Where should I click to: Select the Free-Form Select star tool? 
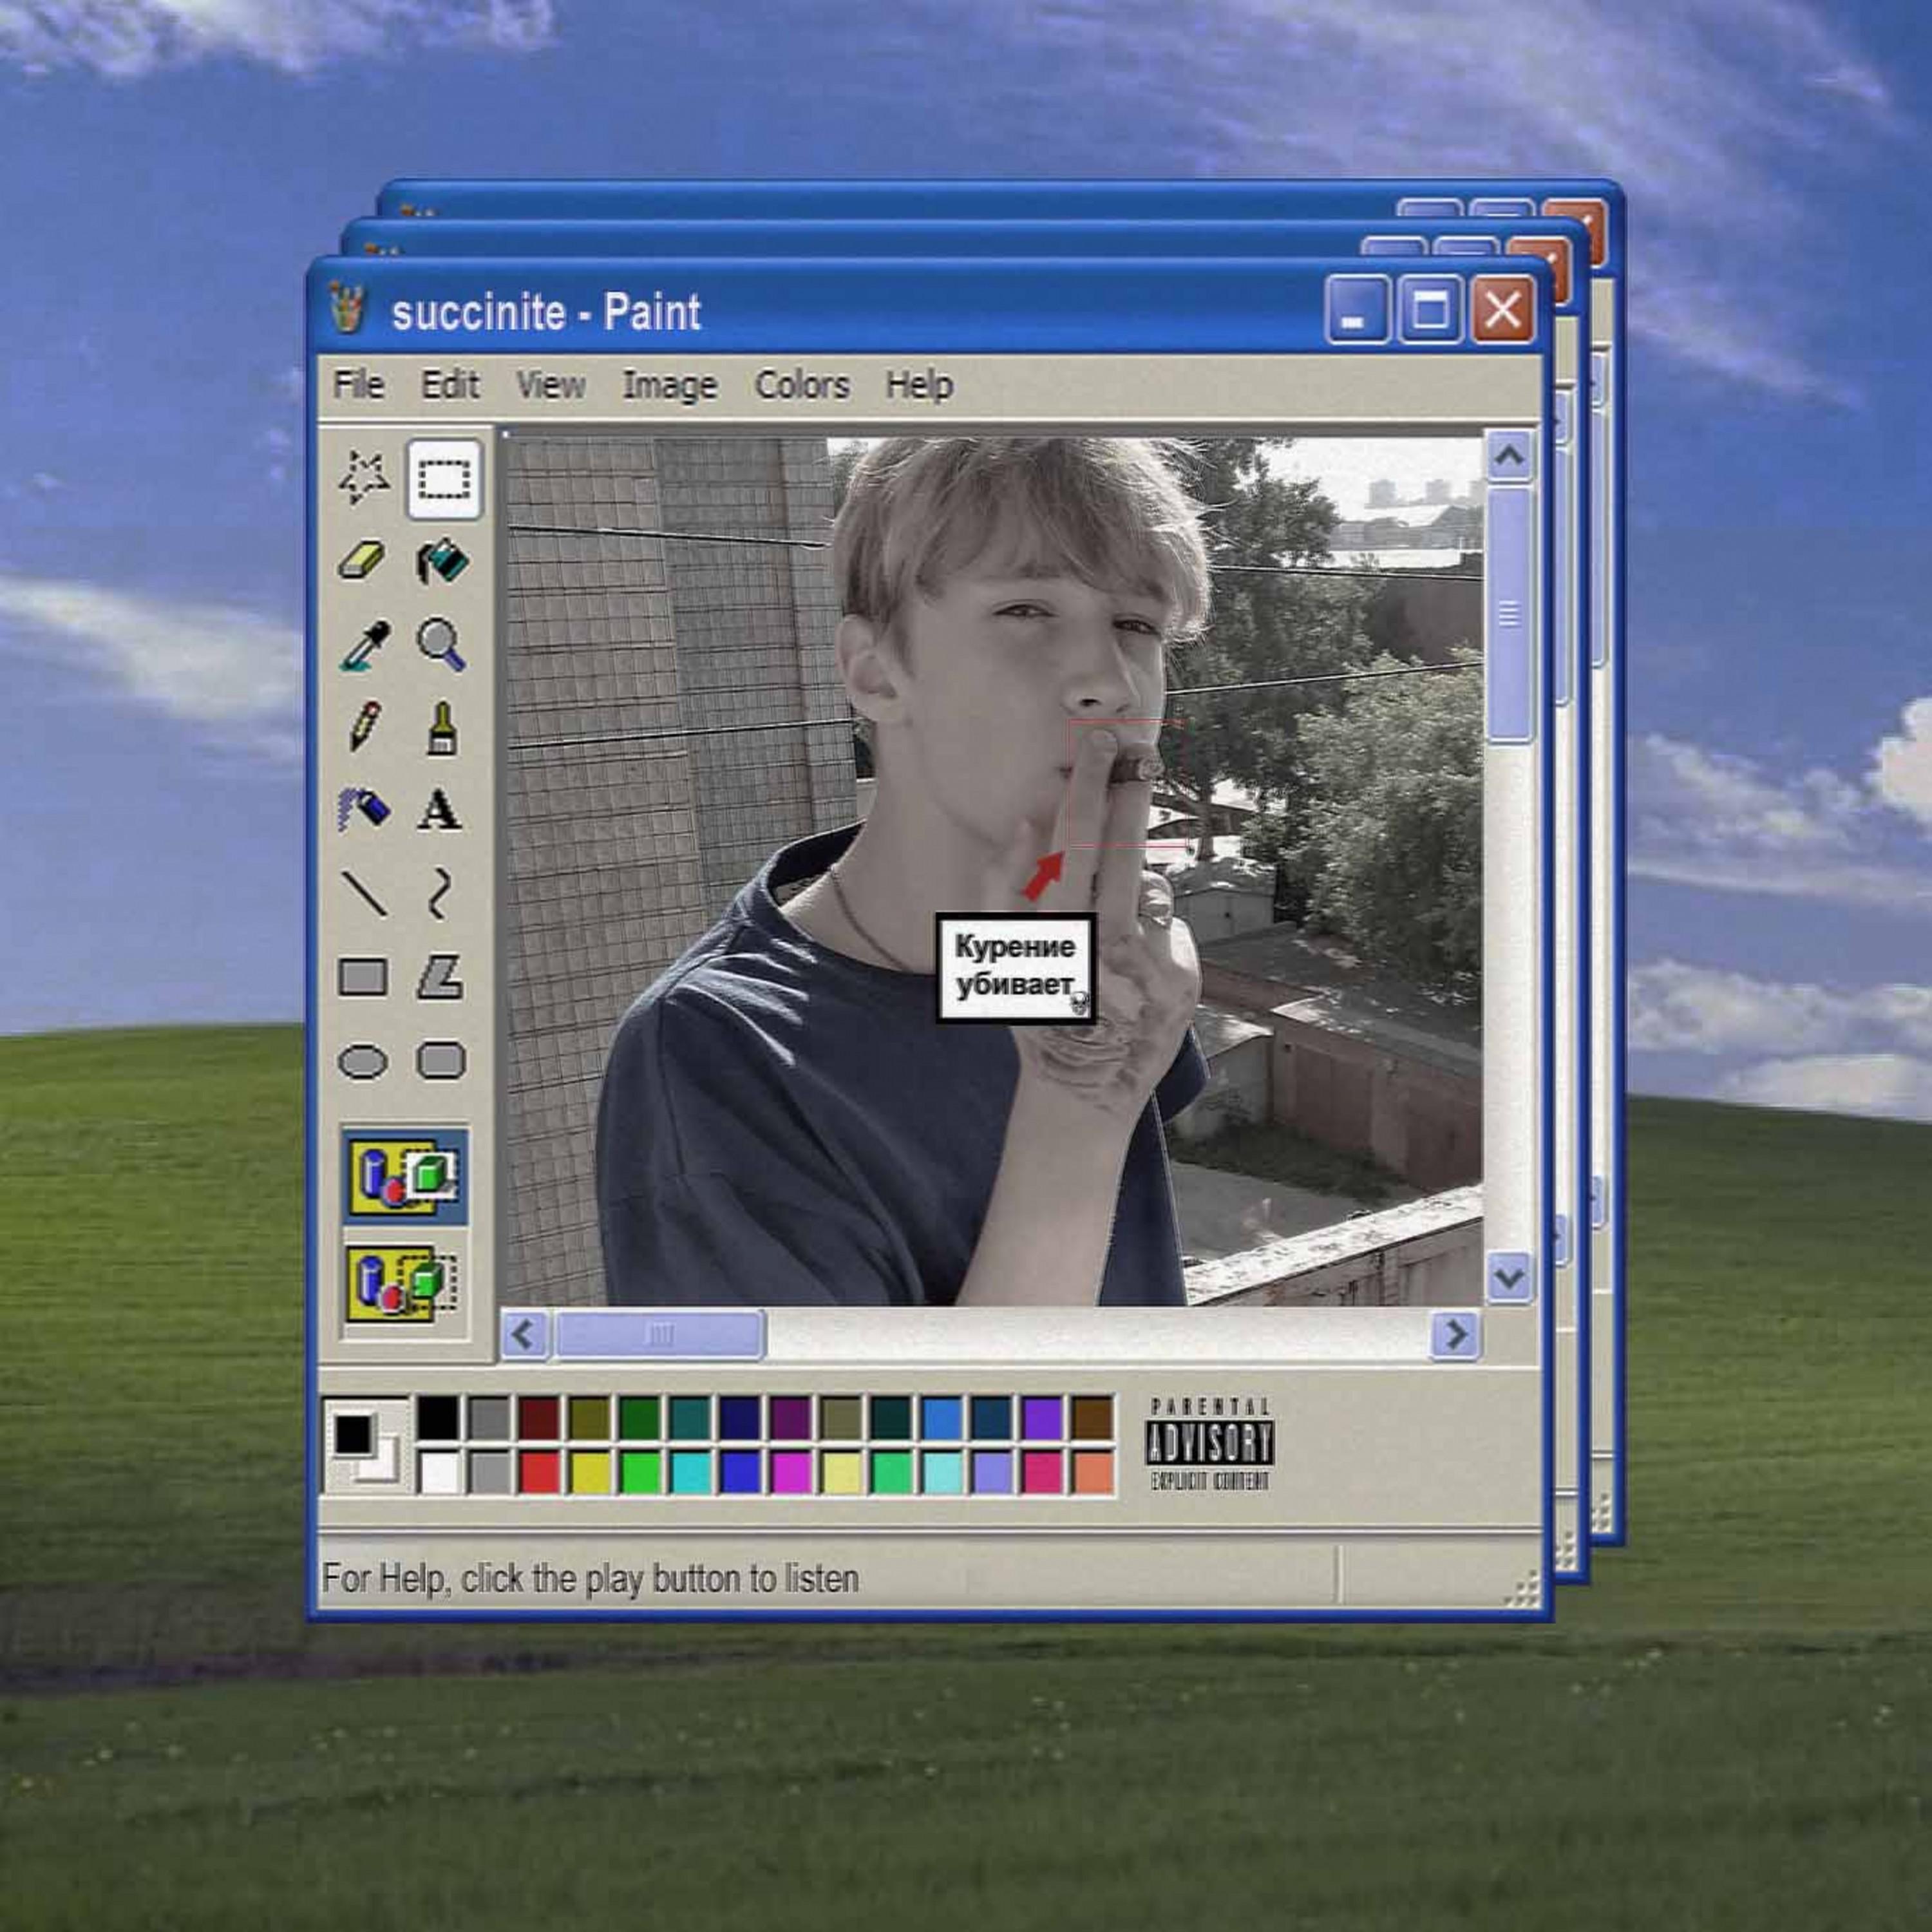[x=363, y=478]
